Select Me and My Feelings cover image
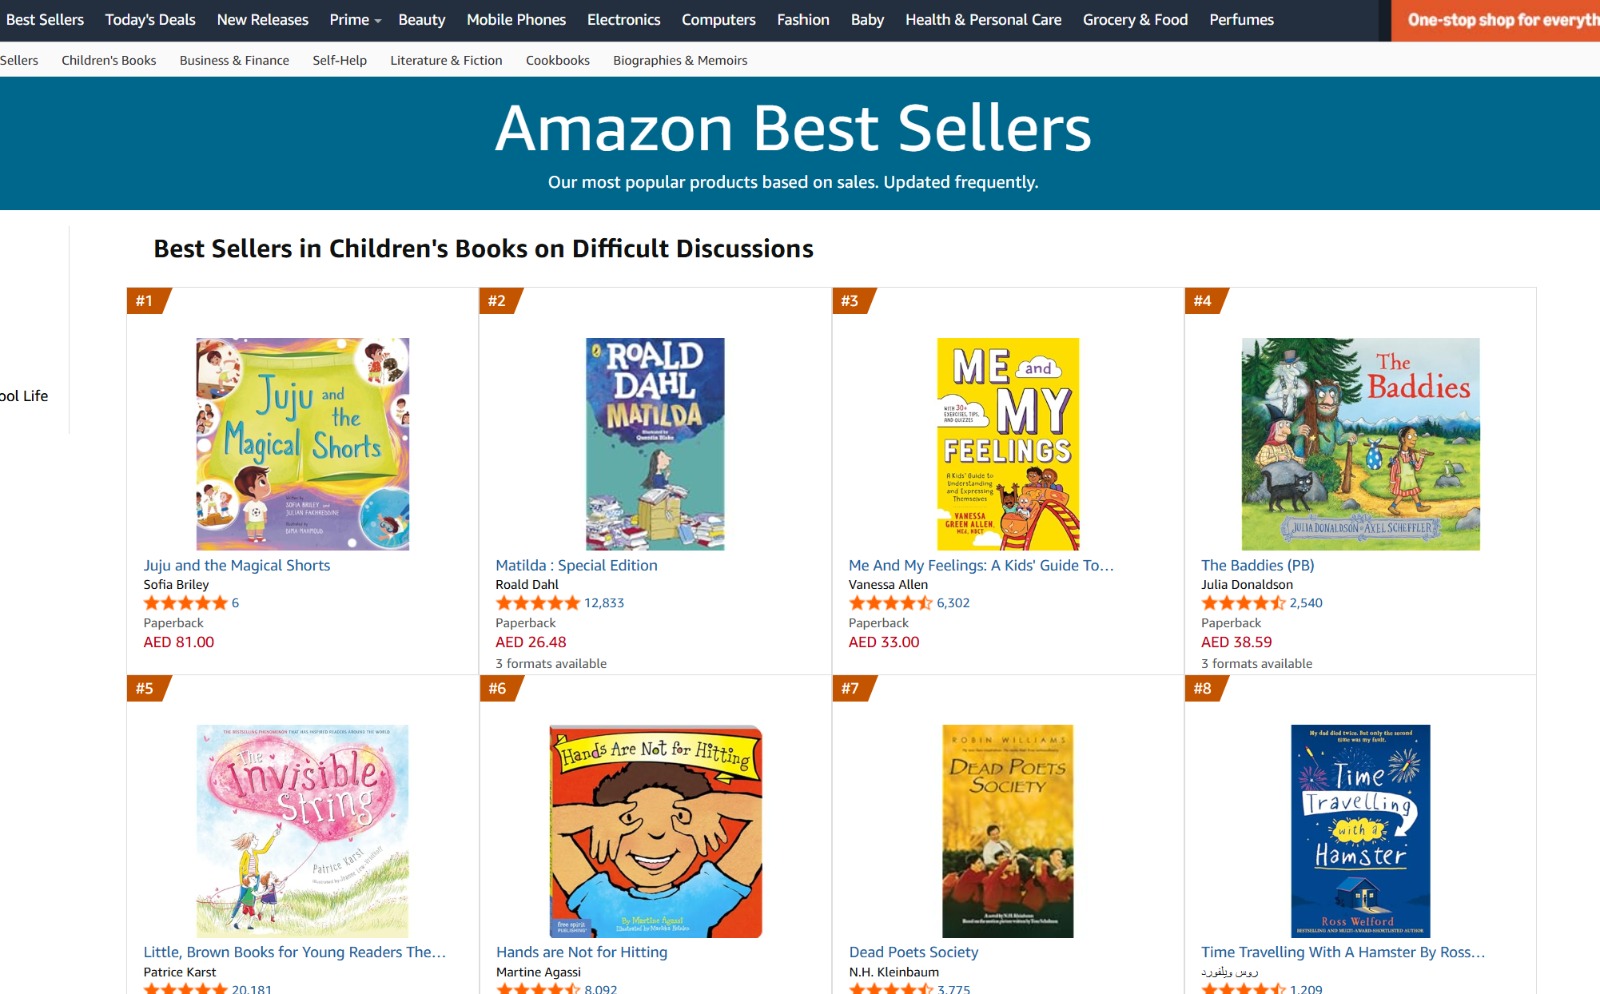1600x994 pixels. click(x=1007, y=444)
